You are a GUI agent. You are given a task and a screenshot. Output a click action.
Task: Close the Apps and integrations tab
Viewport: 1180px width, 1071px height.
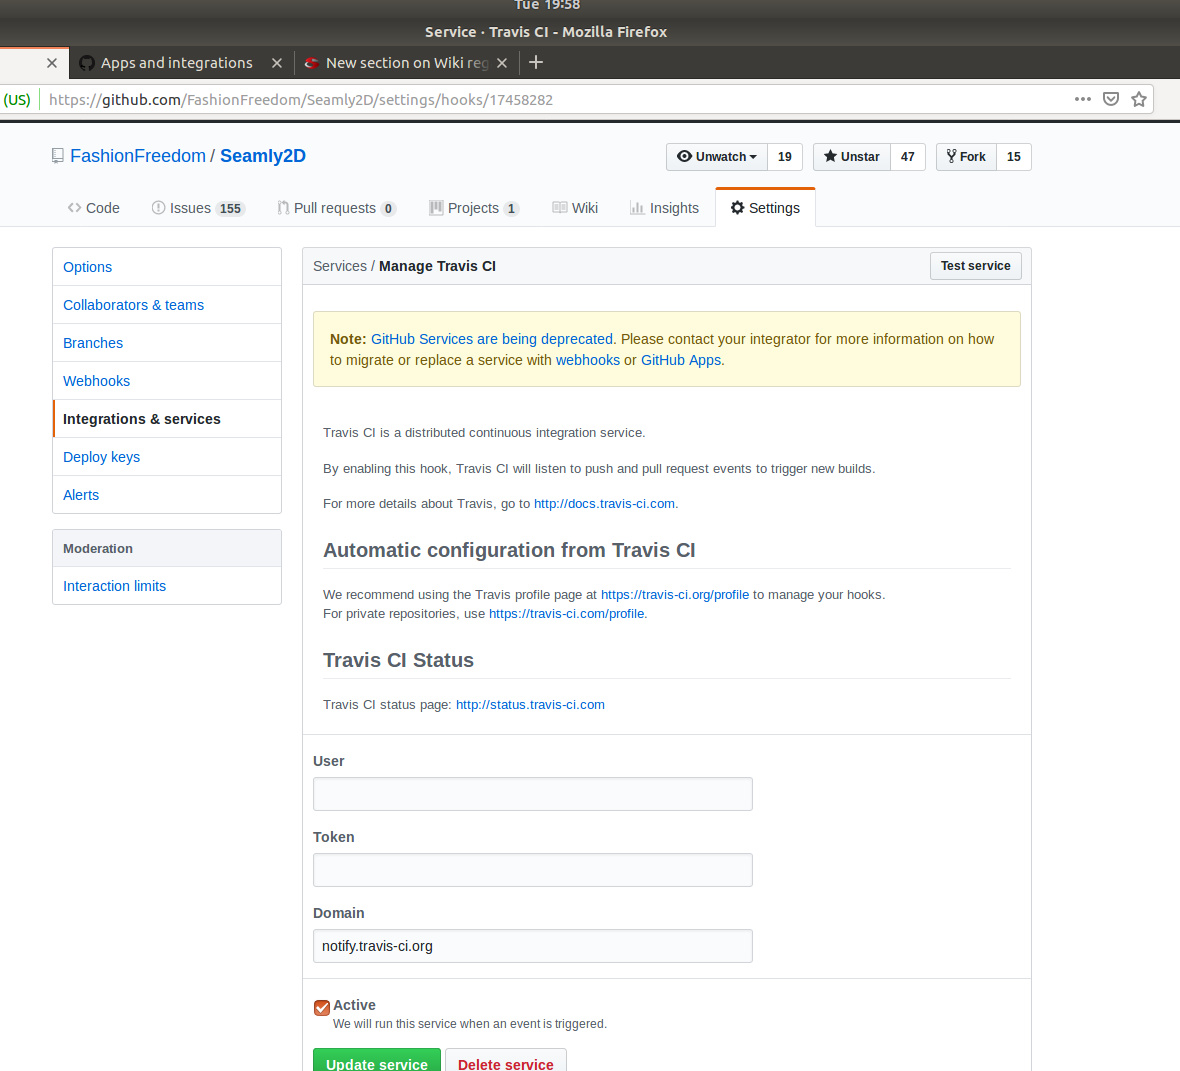tap(277, 63)
